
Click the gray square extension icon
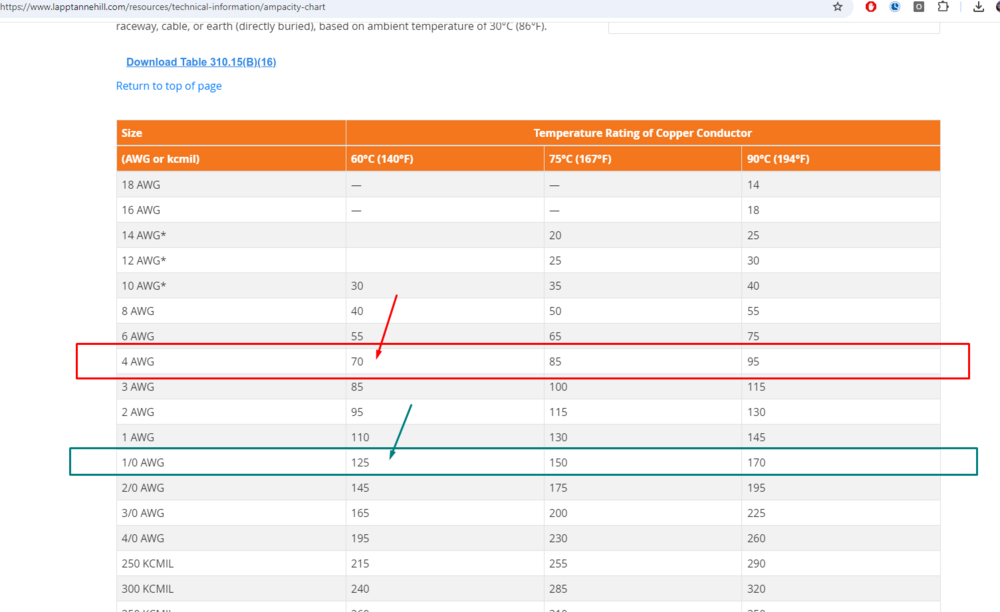click(918, 7)
